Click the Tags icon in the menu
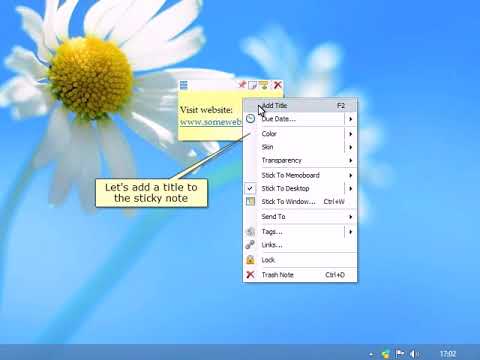Viewport: 480px width, 360px height. (x=250, y=232)
